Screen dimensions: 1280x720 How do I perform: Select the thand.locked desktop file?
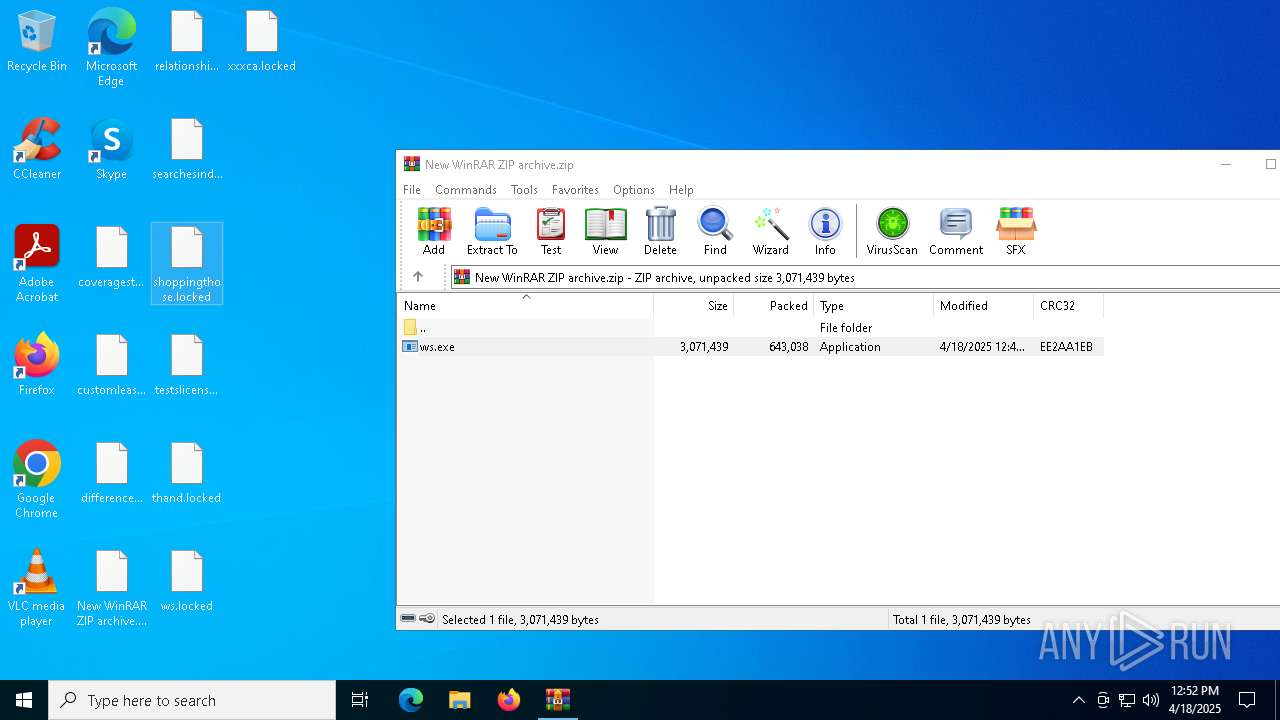(x=187, y=474)
